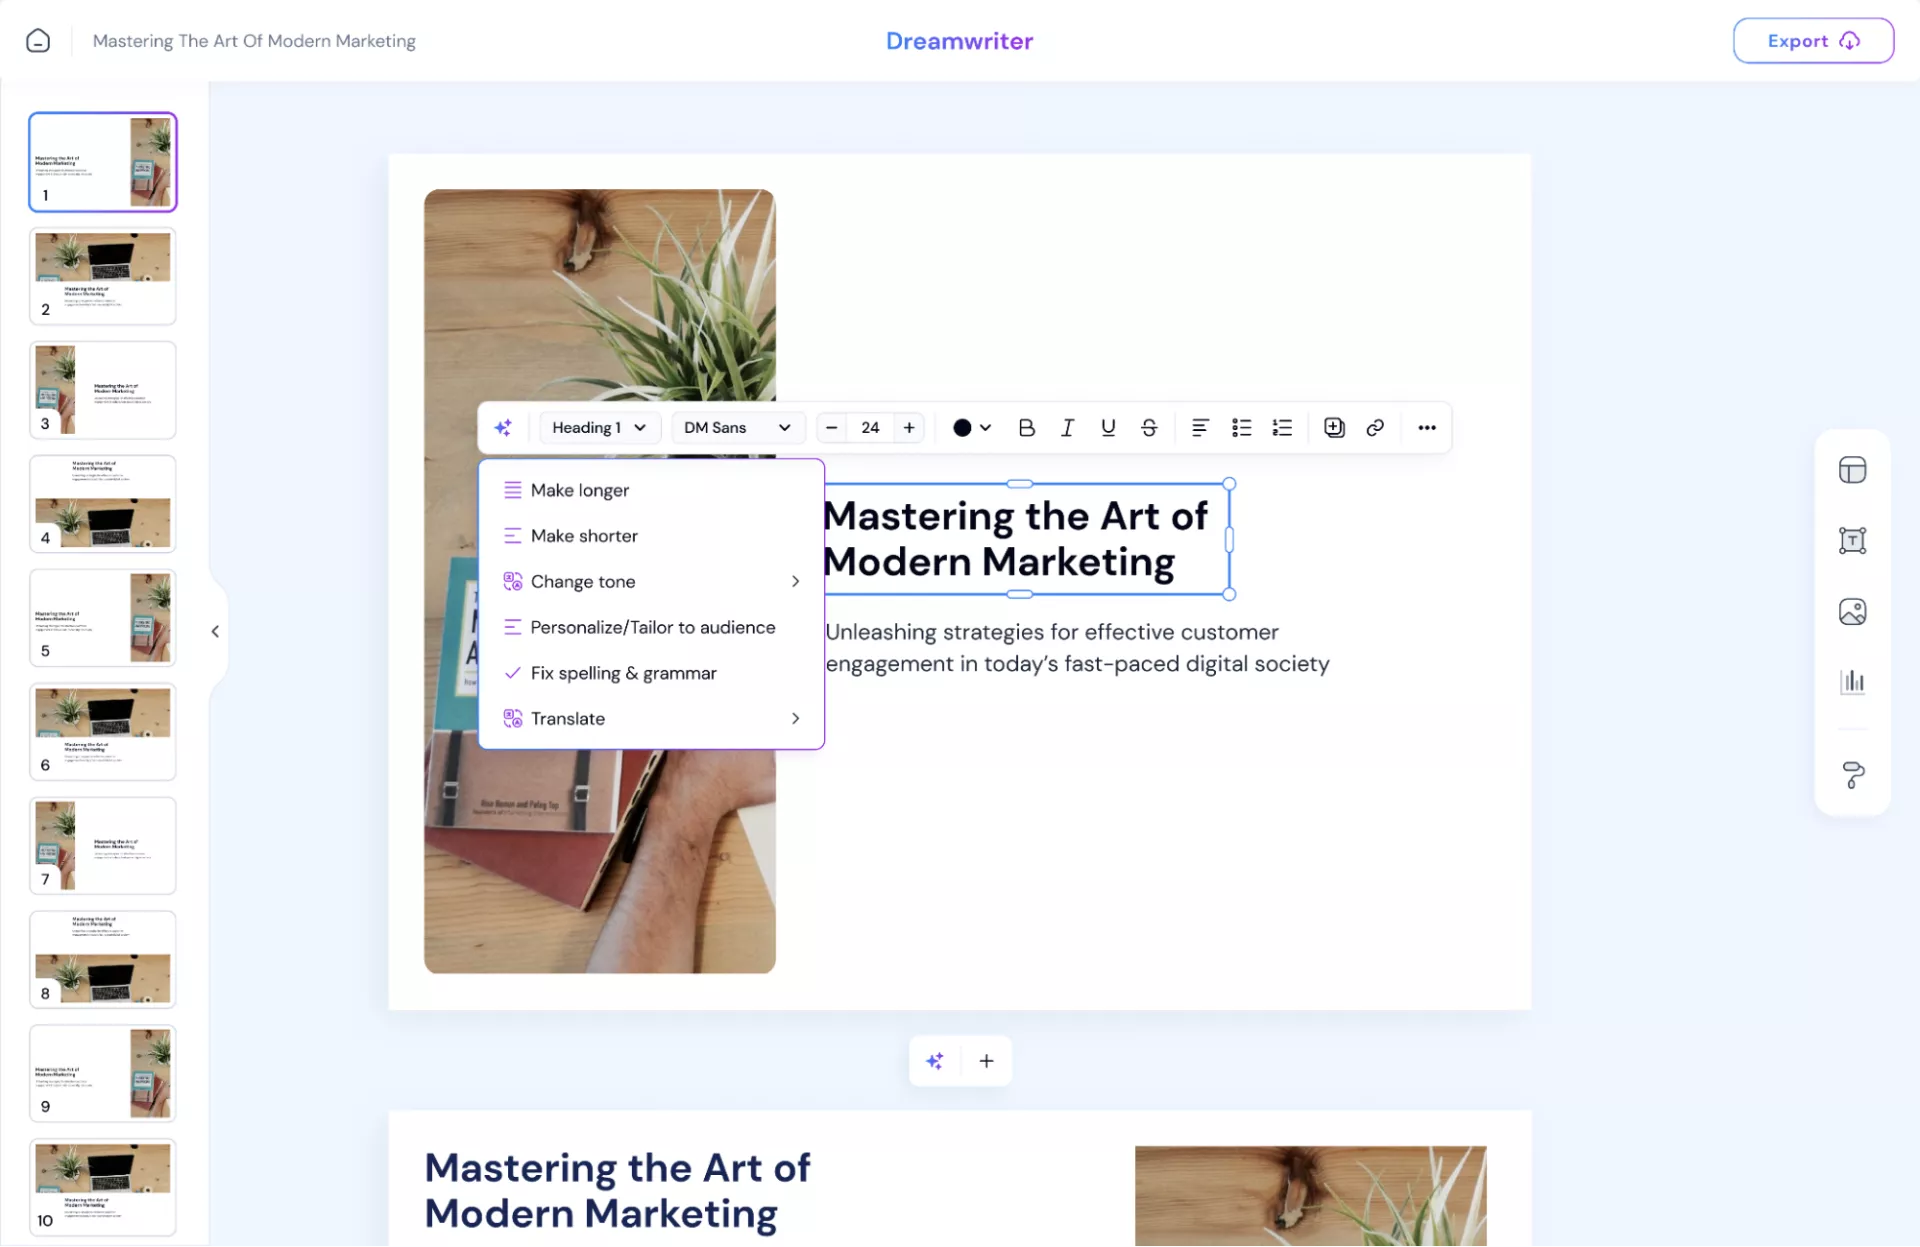
Task: Open the theme paint roller tool
Action: (1852, 775)
